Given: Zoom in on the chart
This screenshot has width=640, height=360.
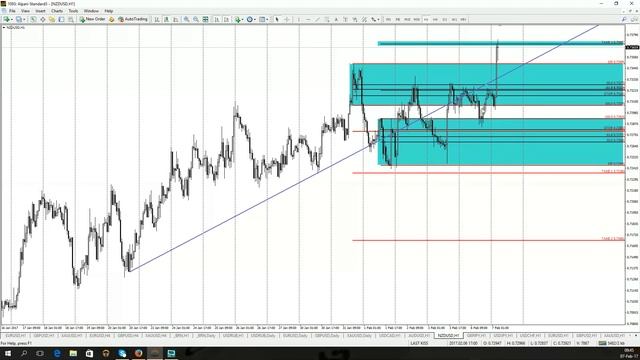Looking at the screenshot, I should point(186,19).
